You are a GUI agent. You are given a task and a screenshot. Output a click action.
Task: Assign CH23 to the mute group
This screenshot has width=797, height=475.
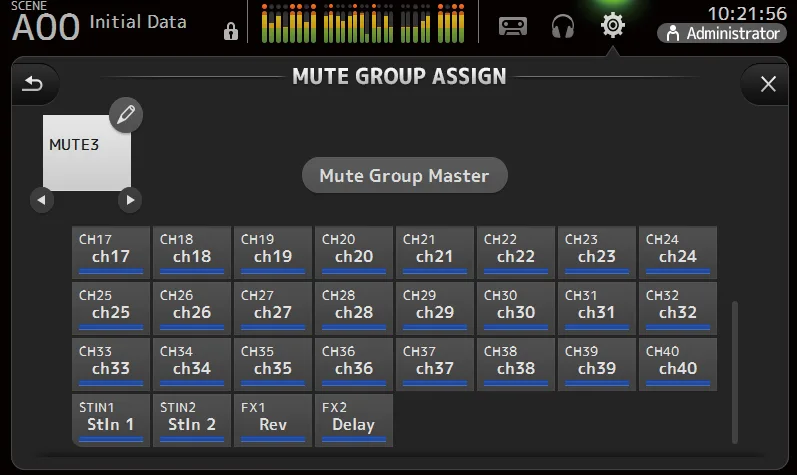pyautogui.click(x=597, y=252)
